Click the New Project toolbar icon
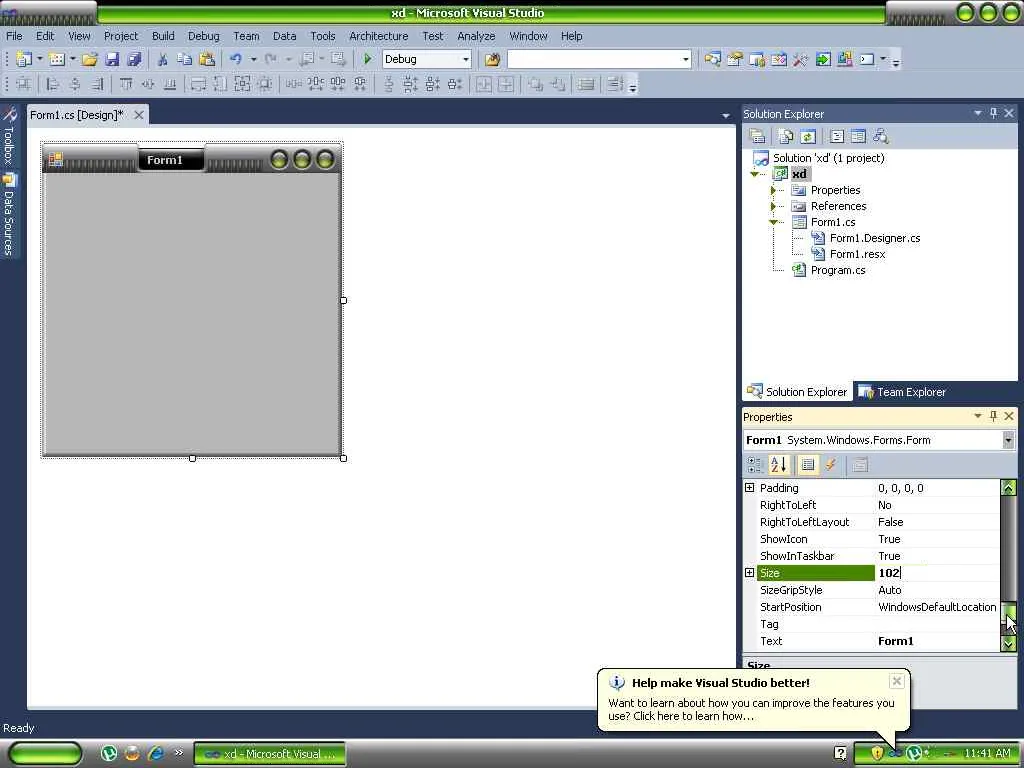 pyautogui.click(x=24, y=59)
